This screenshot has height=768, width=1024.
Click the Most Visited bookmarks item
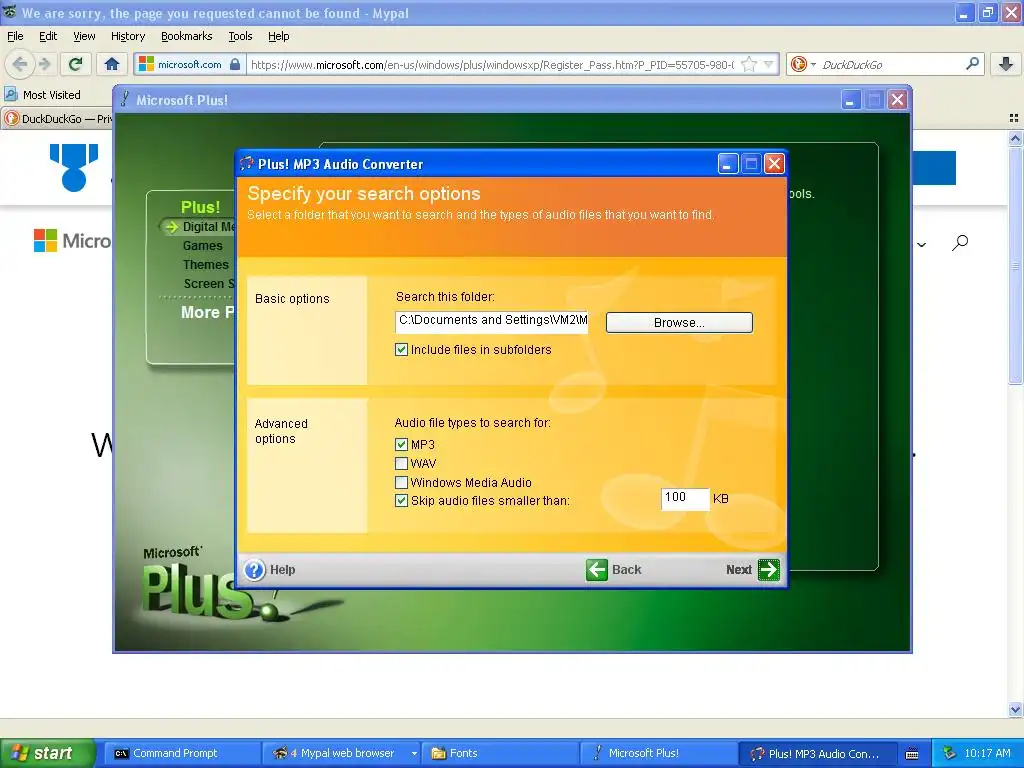(42, 95)
